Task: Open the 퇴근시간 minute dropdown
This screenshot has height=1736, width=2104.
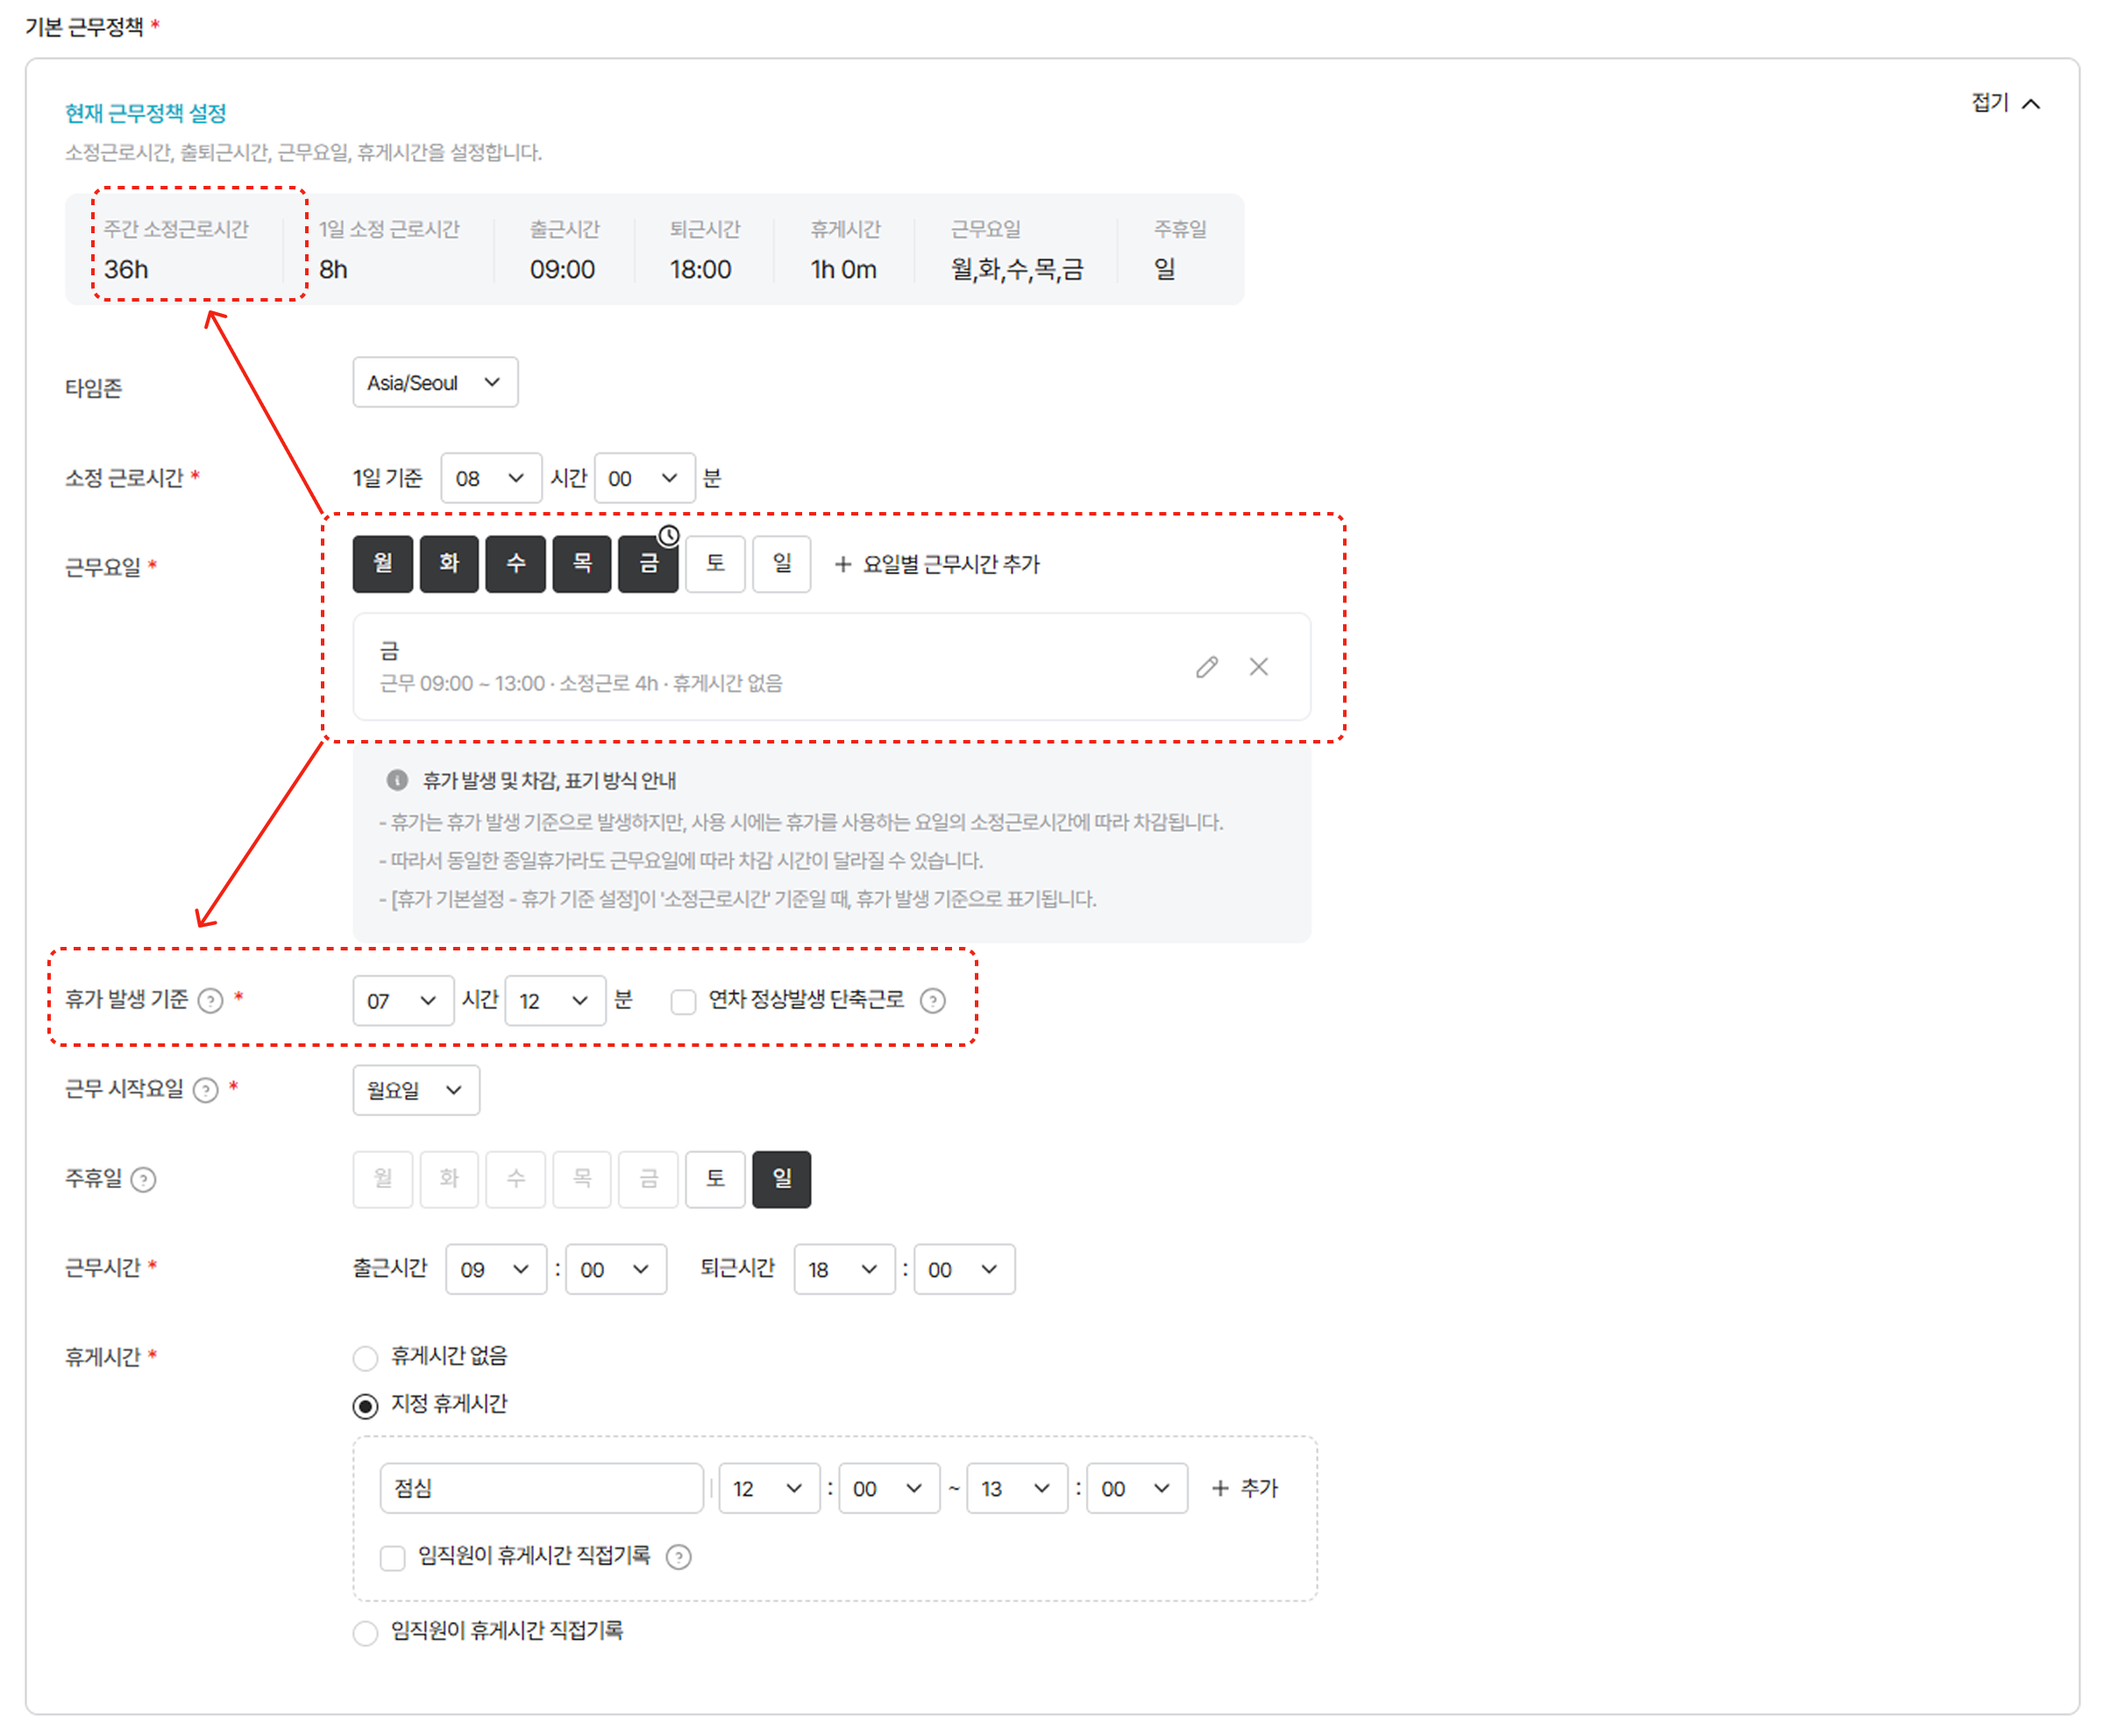Action: [x=965, y=1270]
